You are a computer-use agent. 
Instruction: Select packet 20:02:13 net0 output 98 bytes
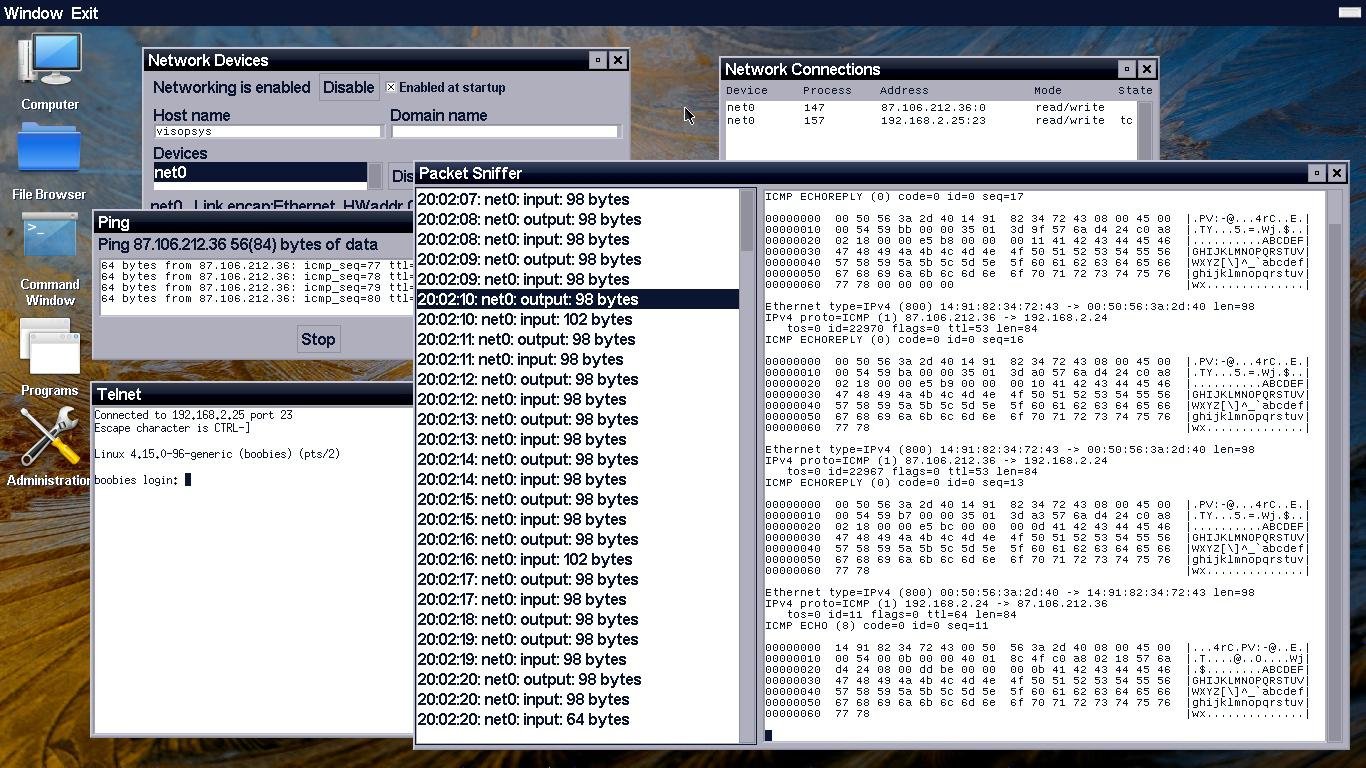[x=578, y=419]
